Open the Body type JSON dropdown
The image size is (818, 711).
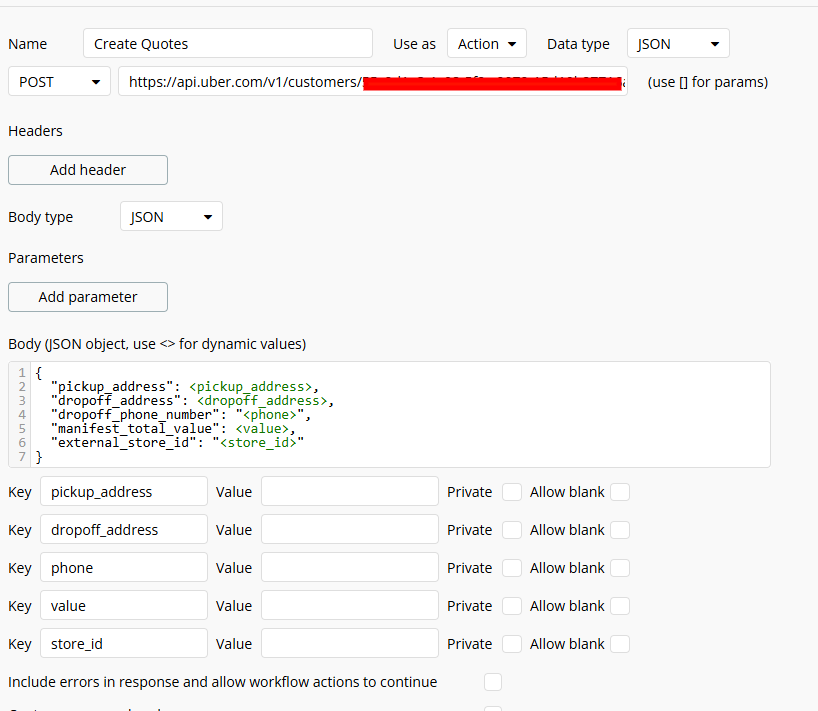(x=171, y=216)
